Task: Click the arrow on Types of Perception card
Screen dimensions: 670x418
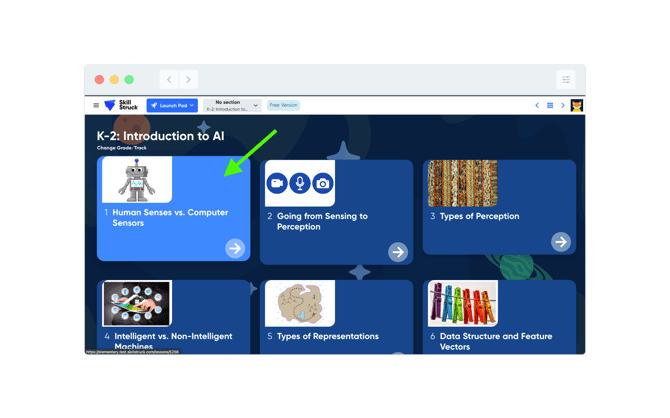Action: tap(561, 241)
